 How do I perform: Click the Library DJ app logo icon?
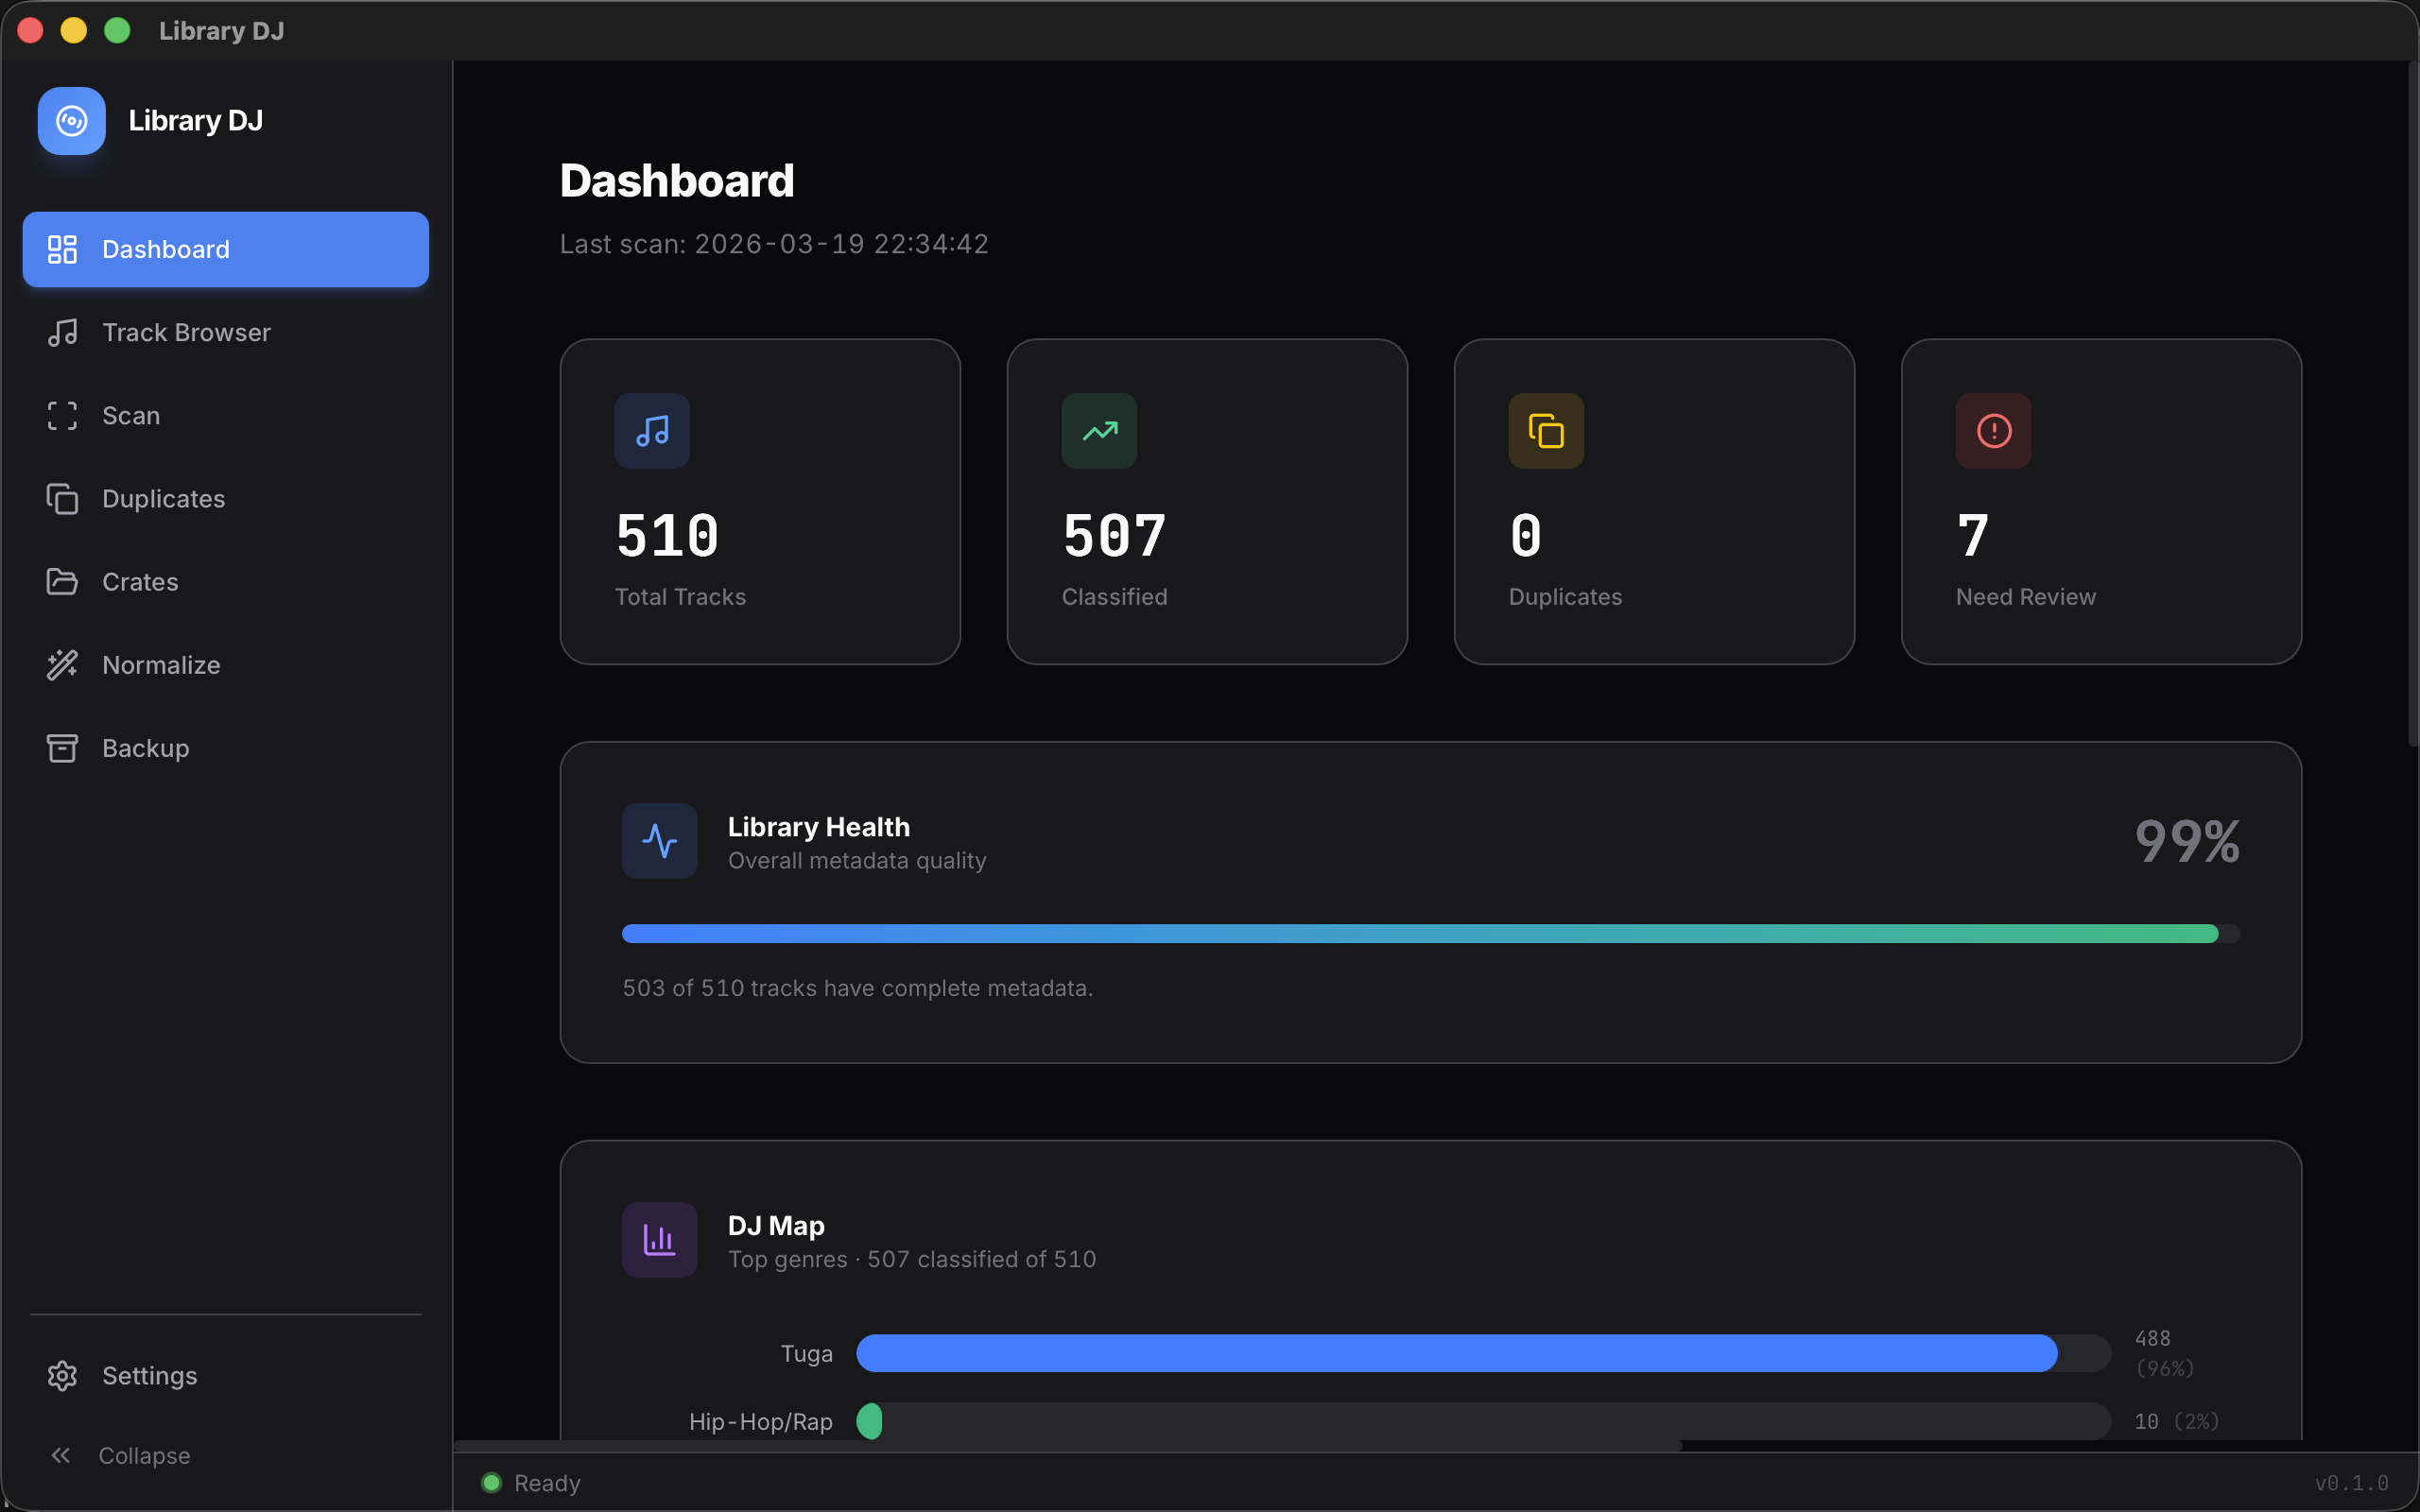70,120
